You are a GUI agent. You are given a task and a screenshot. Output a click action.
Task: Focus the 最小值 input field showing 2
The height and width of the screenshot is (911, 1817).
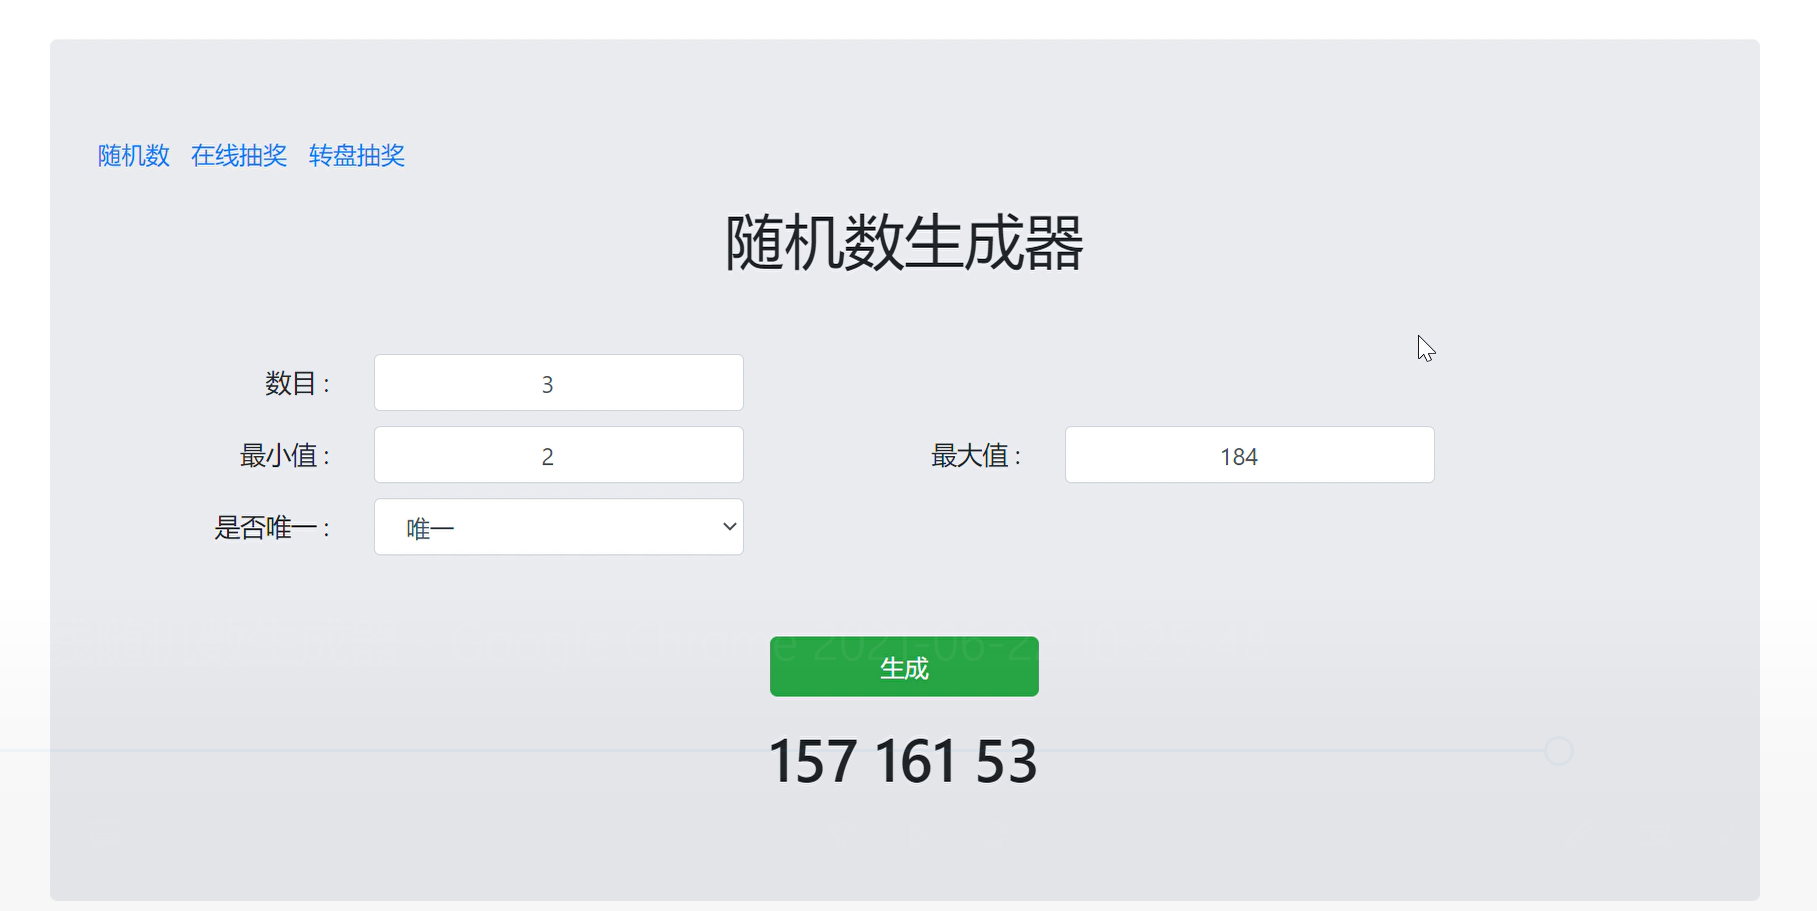click(x=559, y=455)
